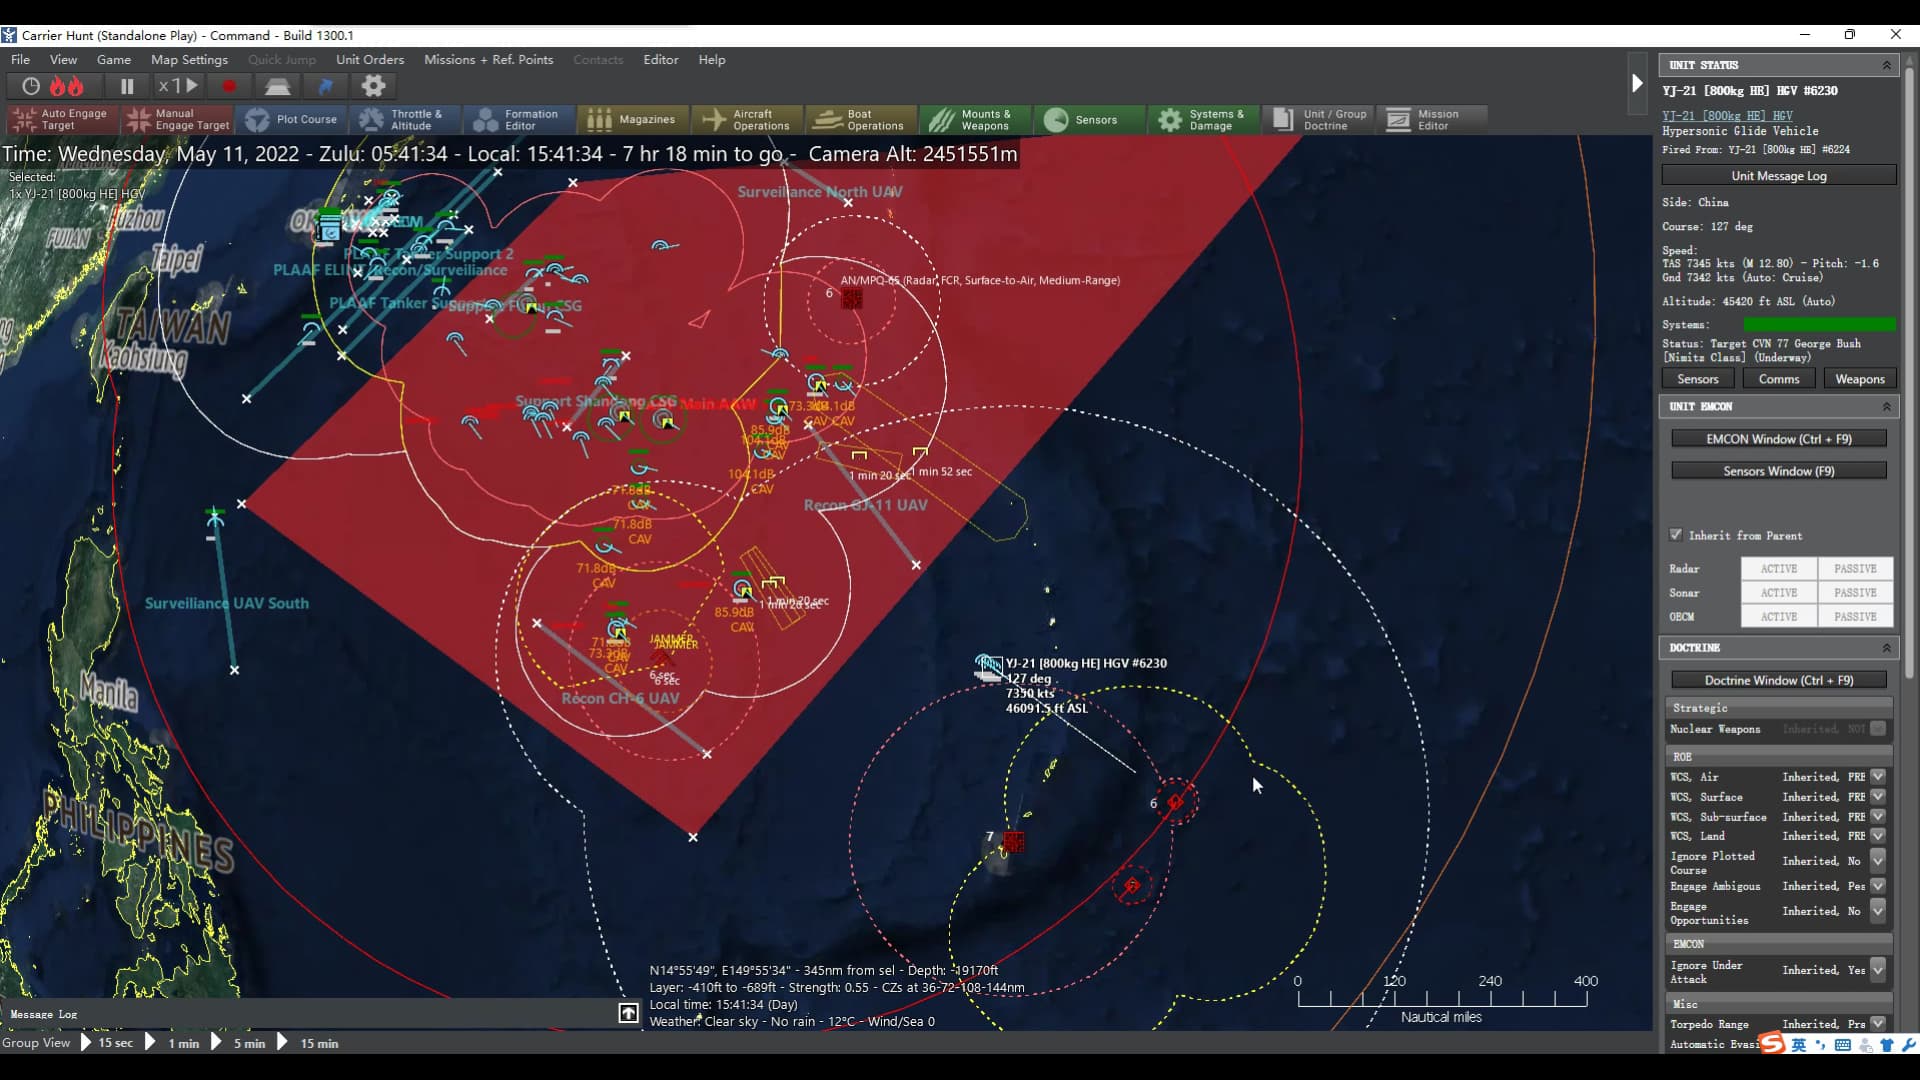Screen dimensions: 1920x1080
Task: Click the Sogou input method tray icon
Action: 1772,1044
